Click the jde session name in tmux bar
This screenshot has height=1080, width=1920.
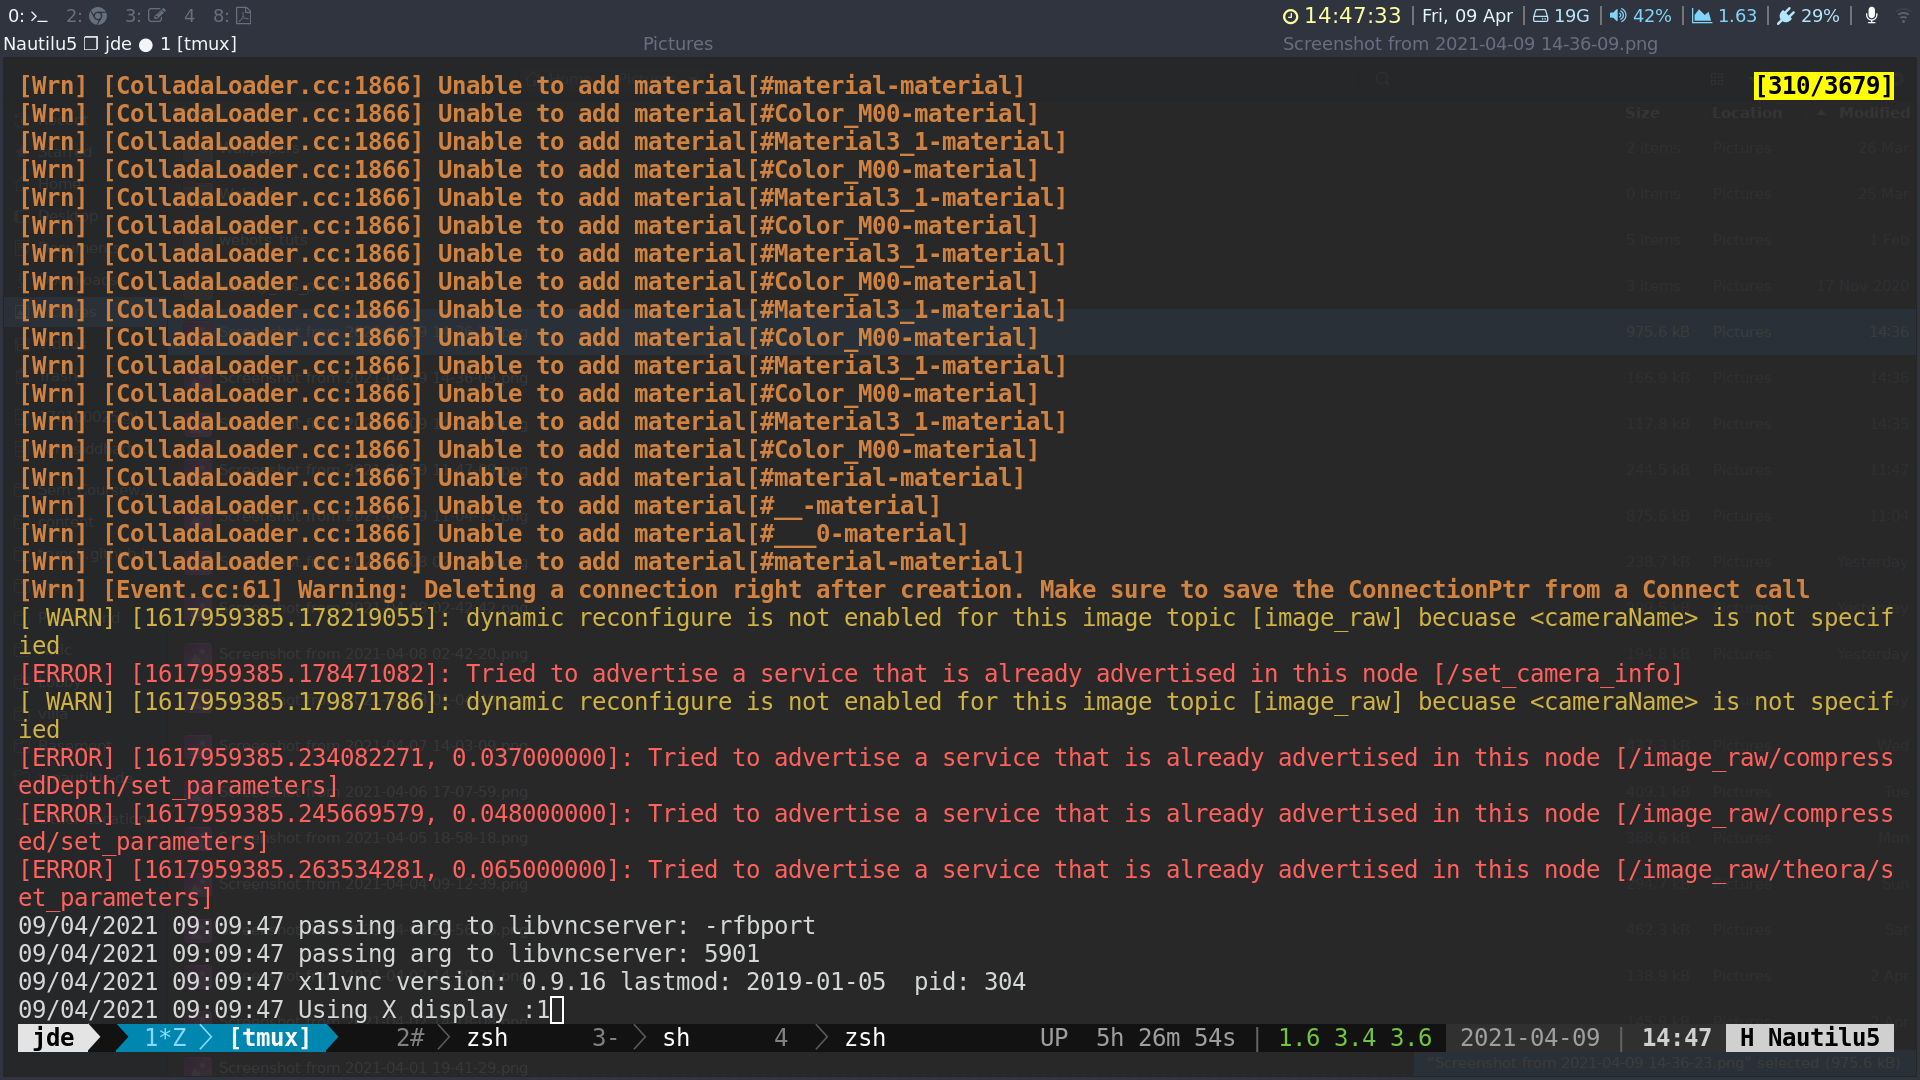click(55, 1038)
